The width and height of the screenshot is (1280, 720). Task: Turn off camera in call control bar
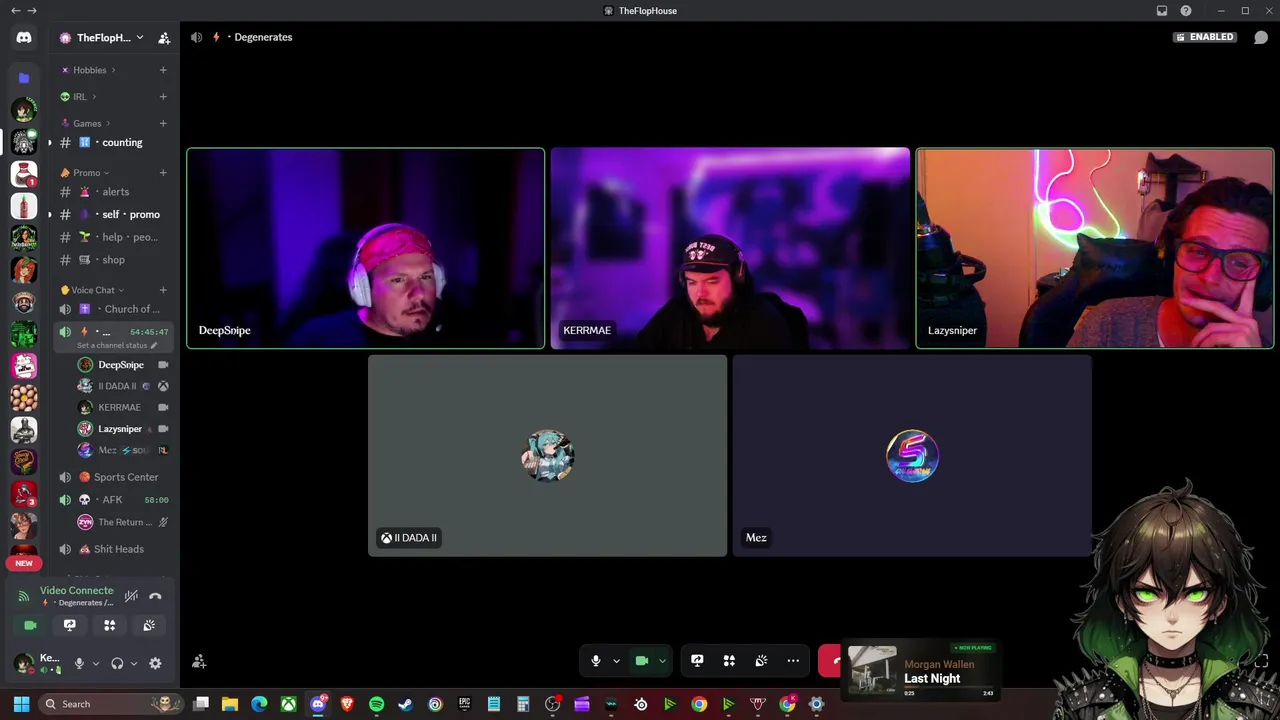[642, 661]
